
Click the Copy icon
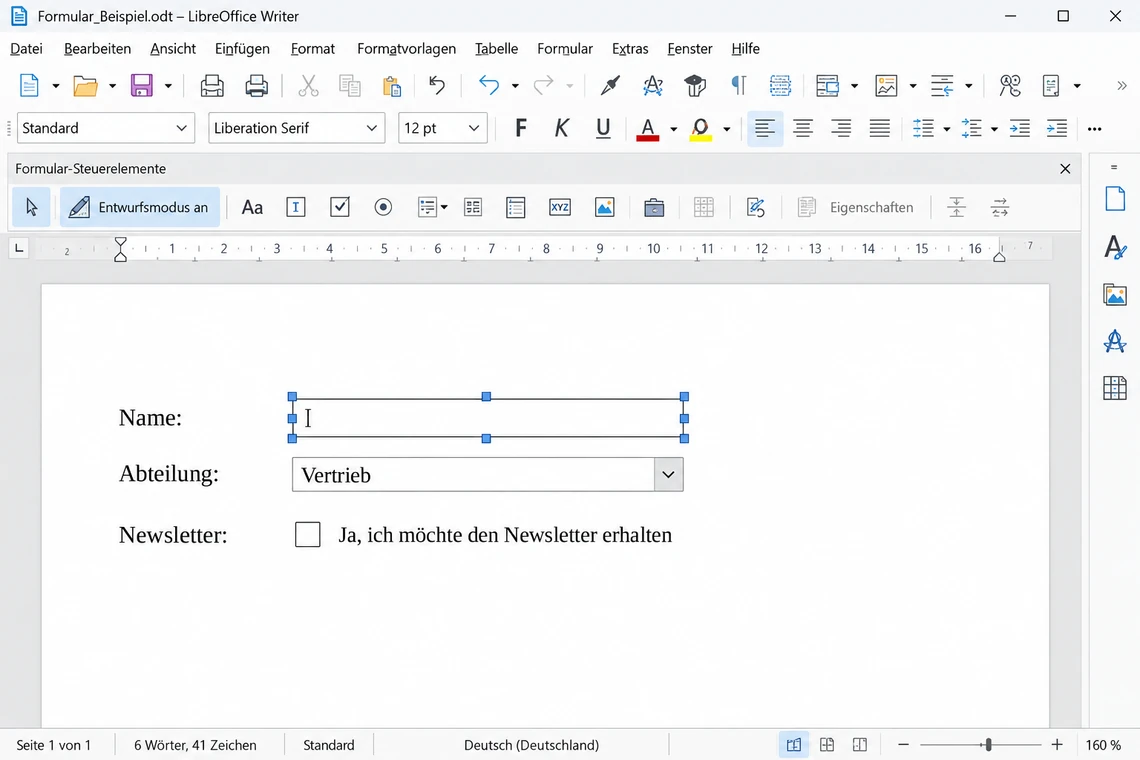350,86
